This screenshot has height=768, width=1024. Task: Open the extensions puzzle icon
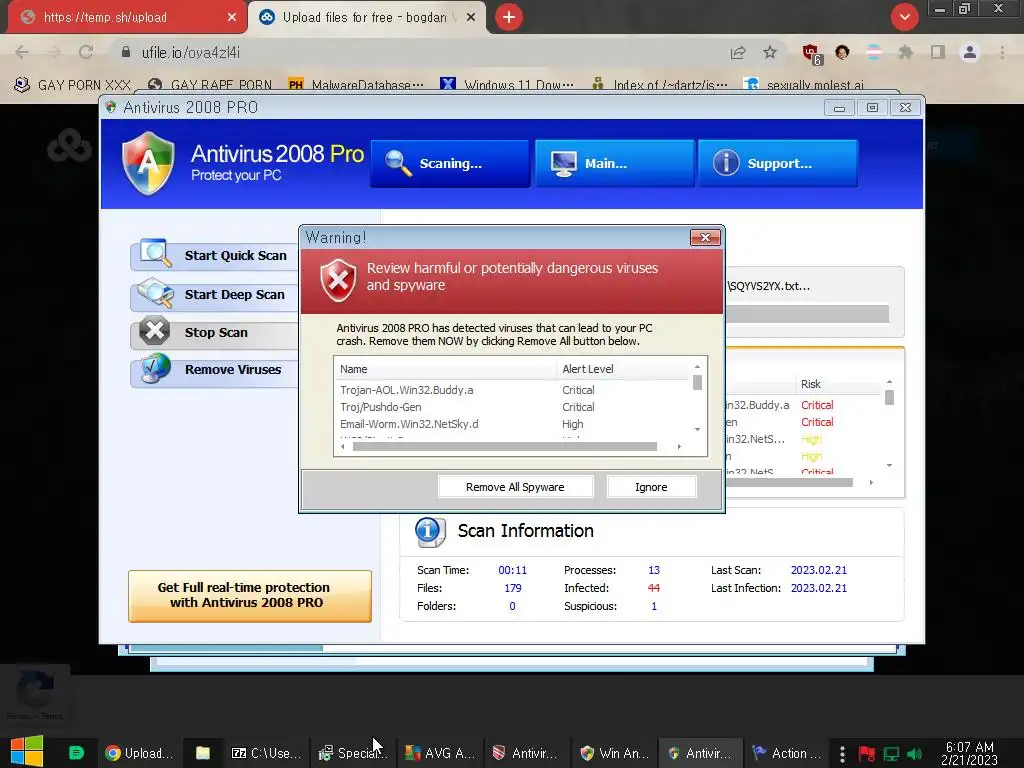(905, 52)
